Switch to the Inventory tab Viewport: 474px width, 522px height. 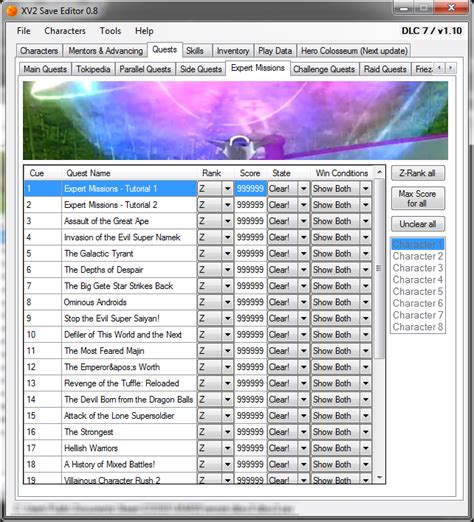point(233,51)
